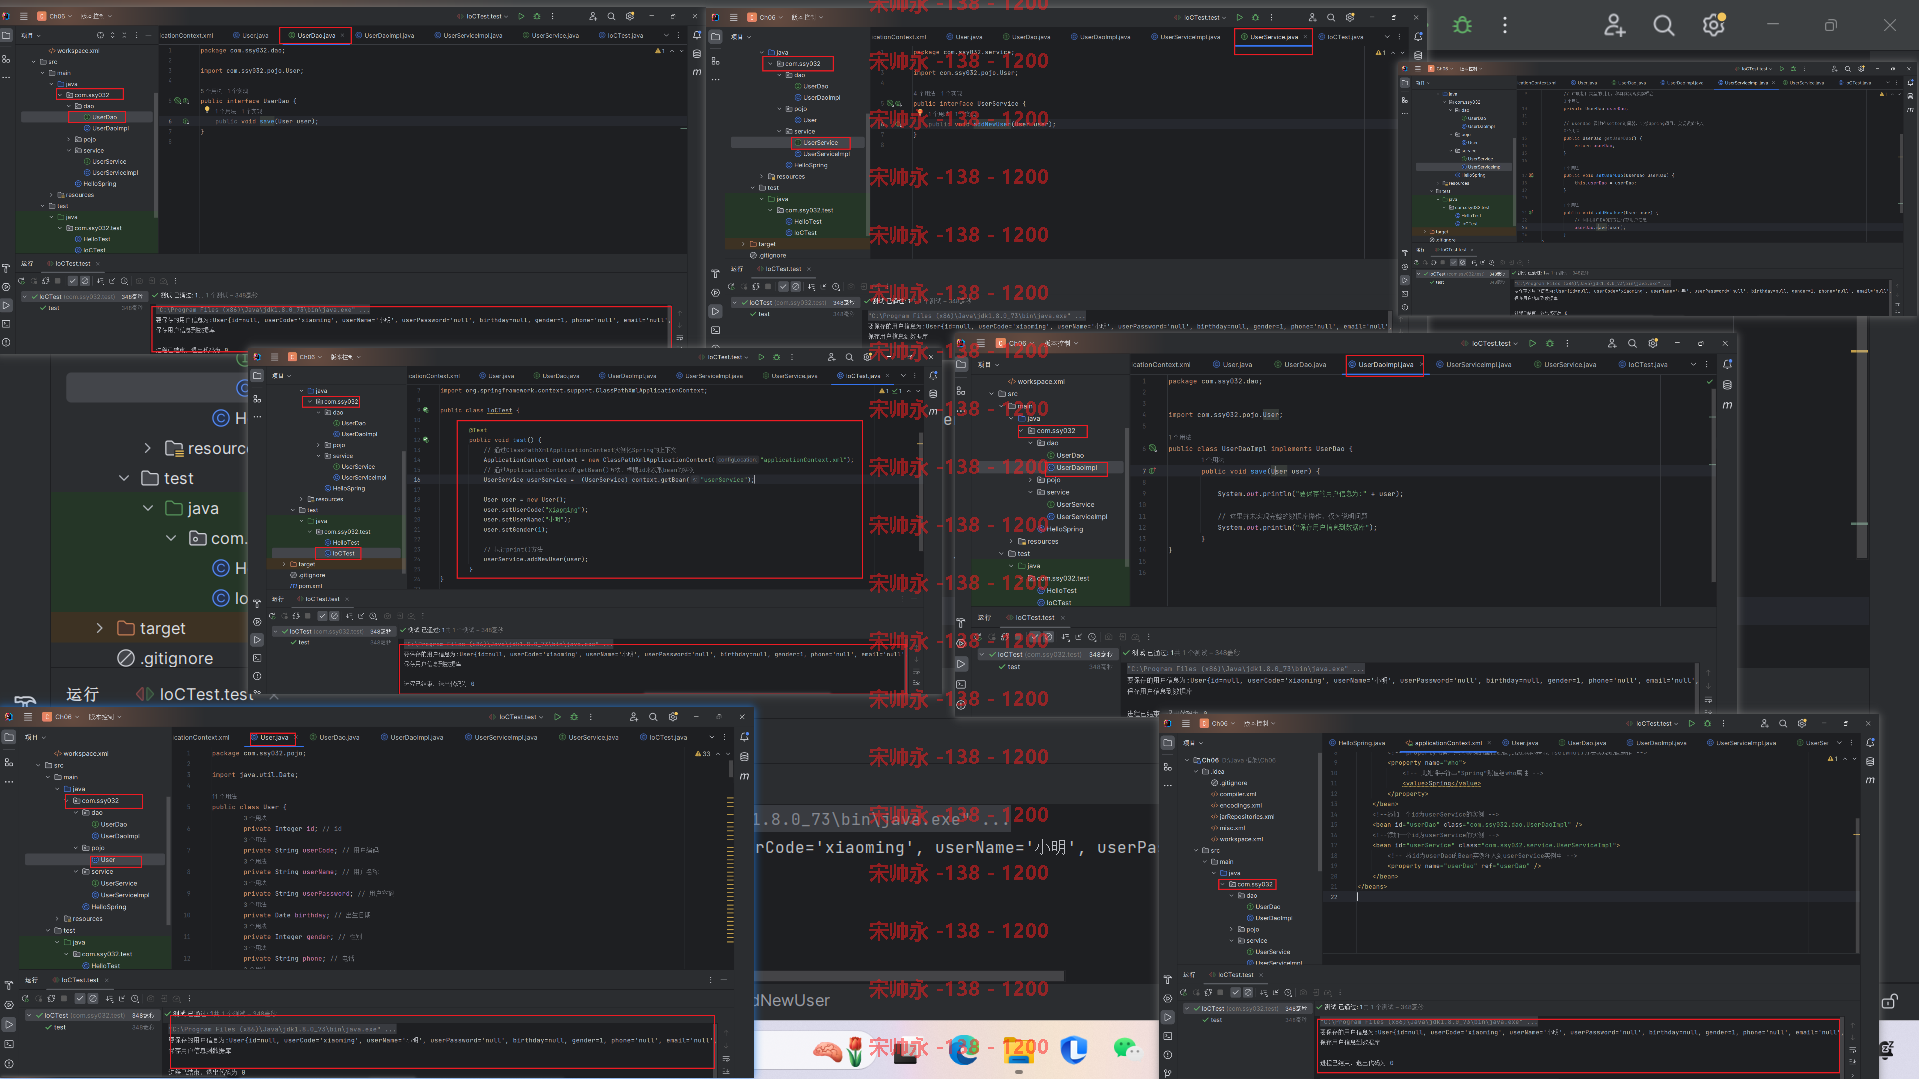Click Debug bug icon in UserDaoImpl.java code window
1919x1079 pixels.
[x=1550, y=343]
